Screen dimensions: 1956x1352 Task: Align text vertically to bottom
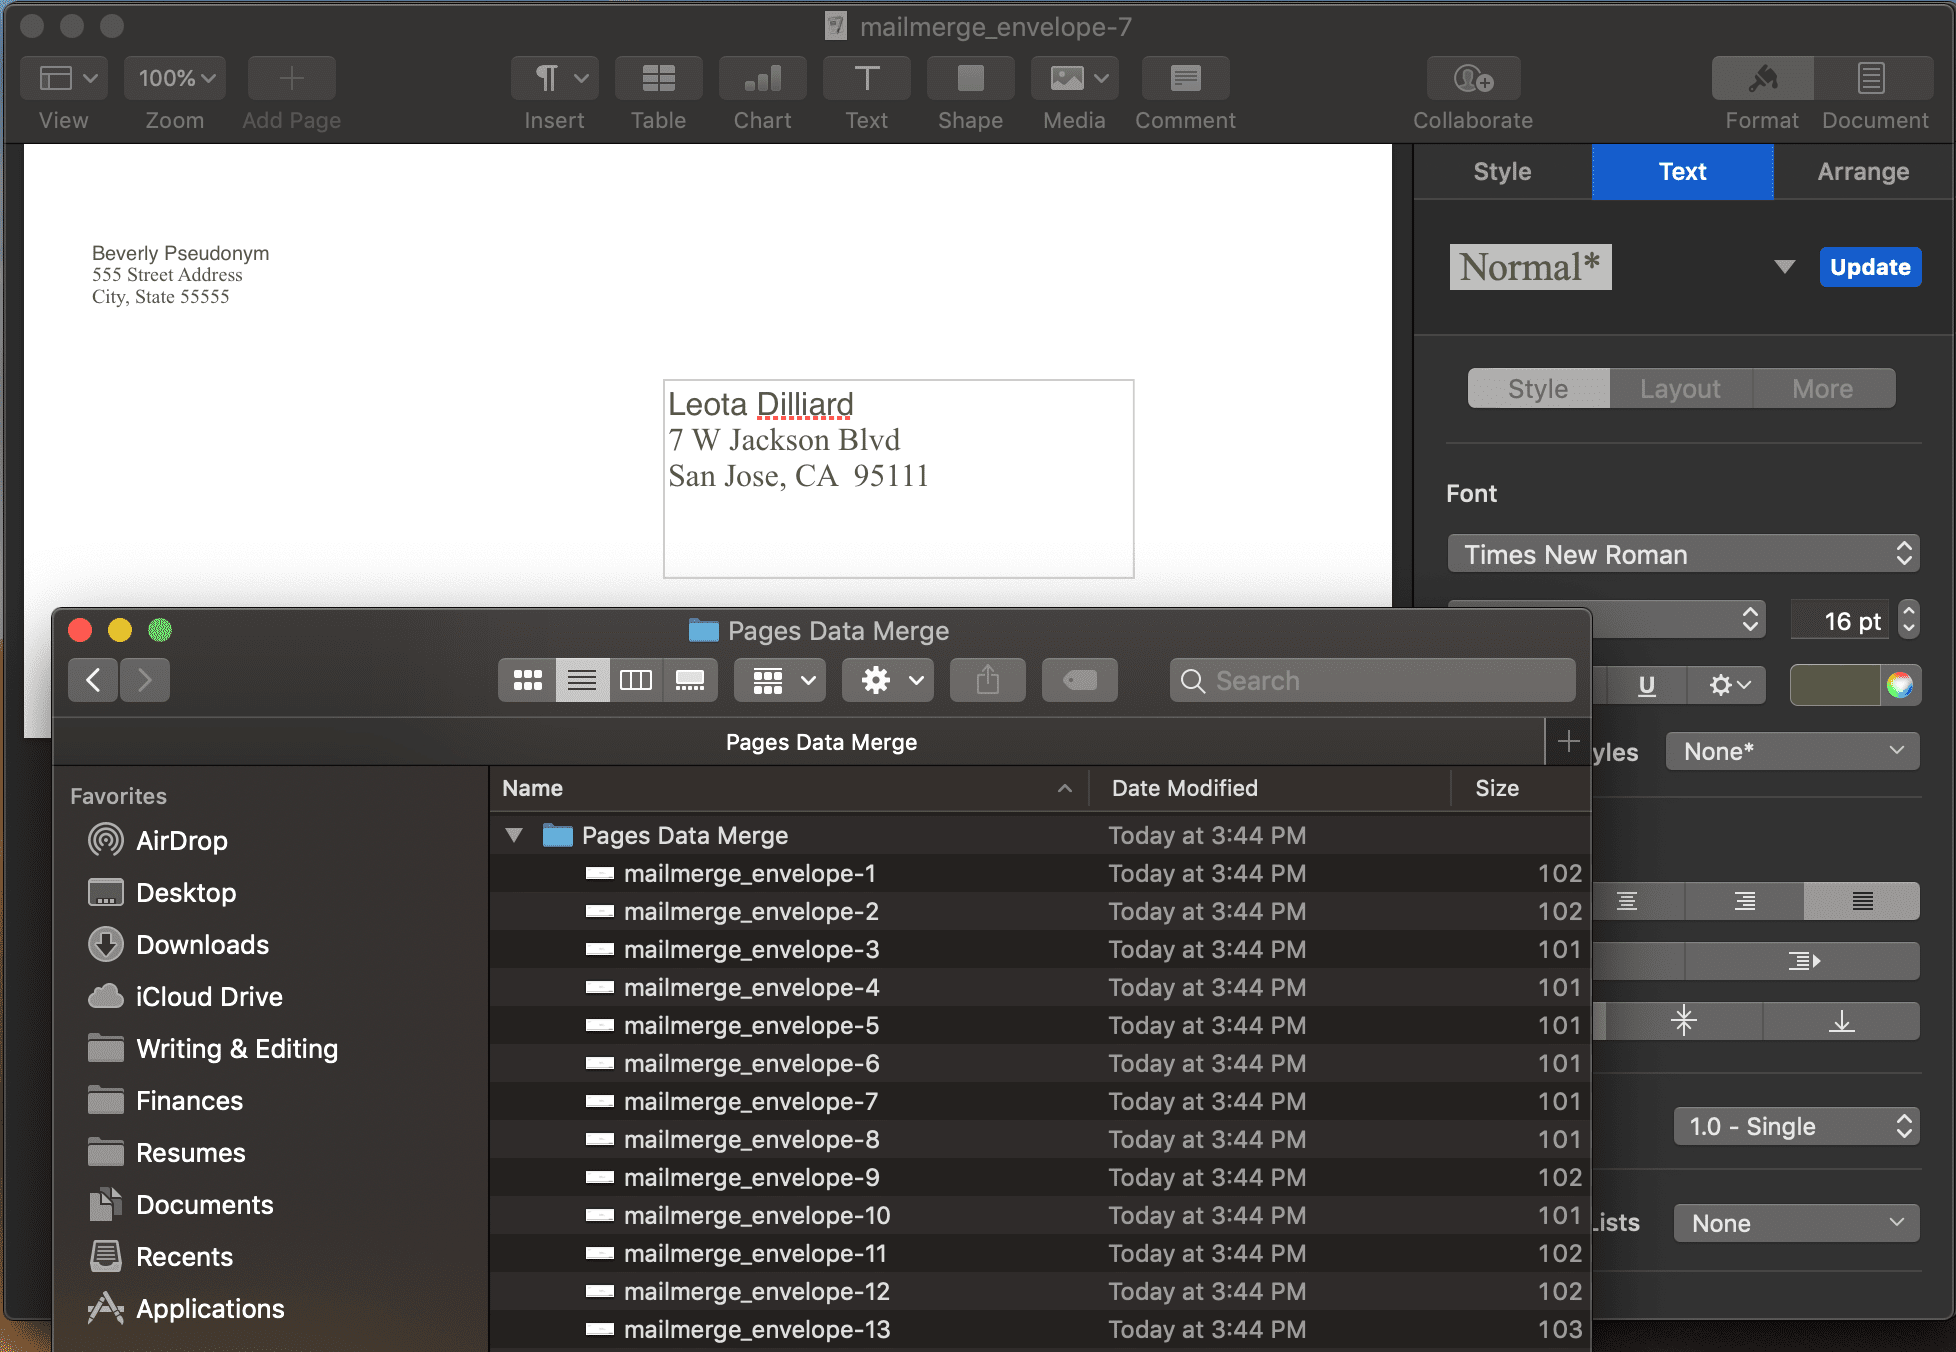coord(1841,1021)
